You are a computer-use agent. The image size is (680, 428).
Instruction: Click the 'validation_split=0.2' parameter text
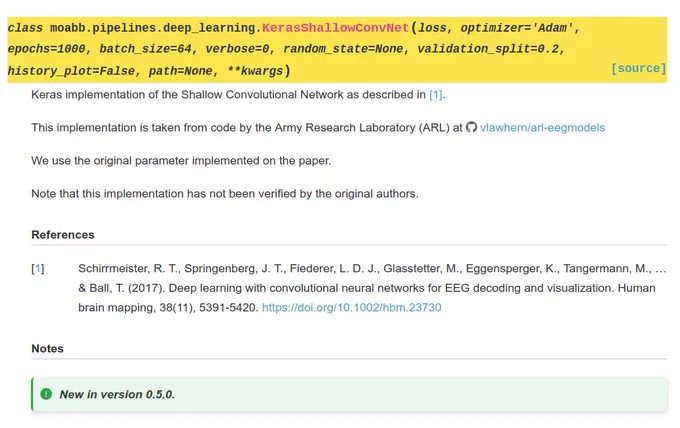point(488,49)
